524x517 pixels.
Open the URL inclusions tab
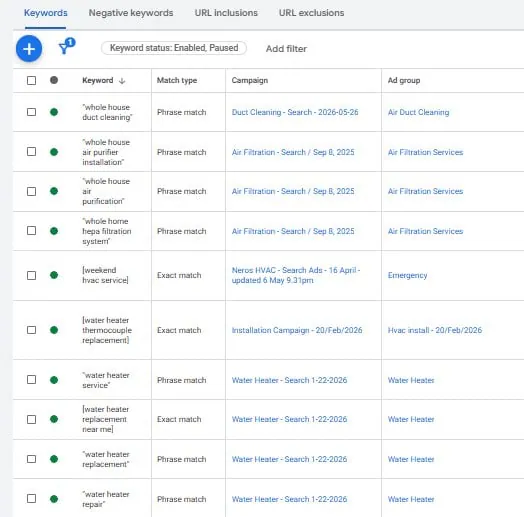click(x=226, y=13)
